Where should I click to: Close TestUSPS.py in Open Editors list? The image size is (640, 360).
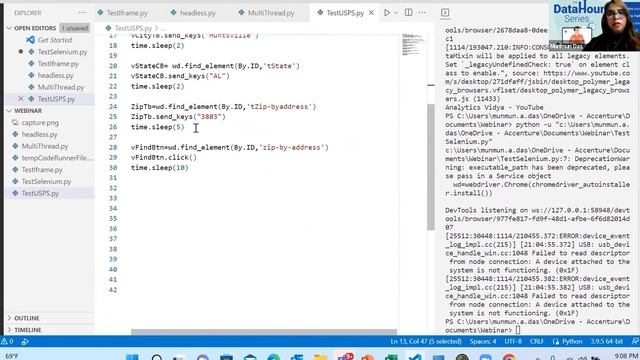pyautogui.click(x=20, y=99)
